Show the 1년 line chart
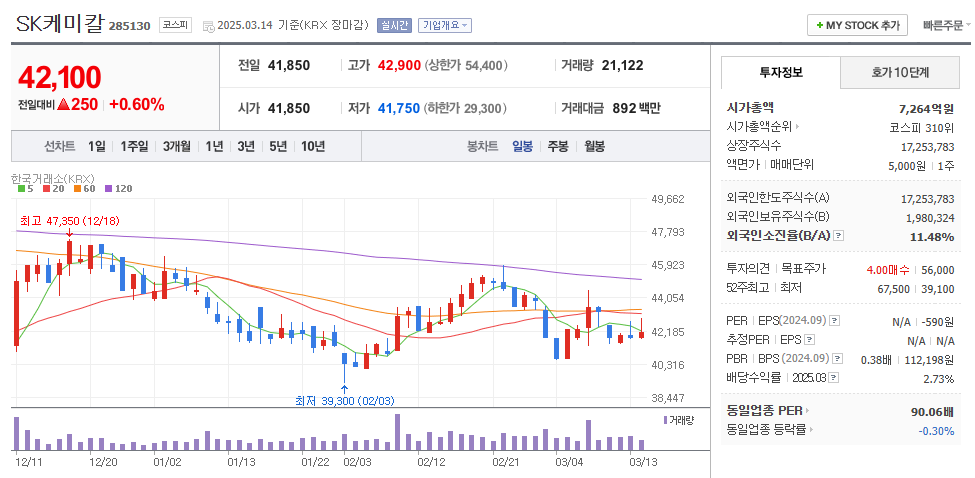The height and width of the screenshot is (478, 975). 214,147
